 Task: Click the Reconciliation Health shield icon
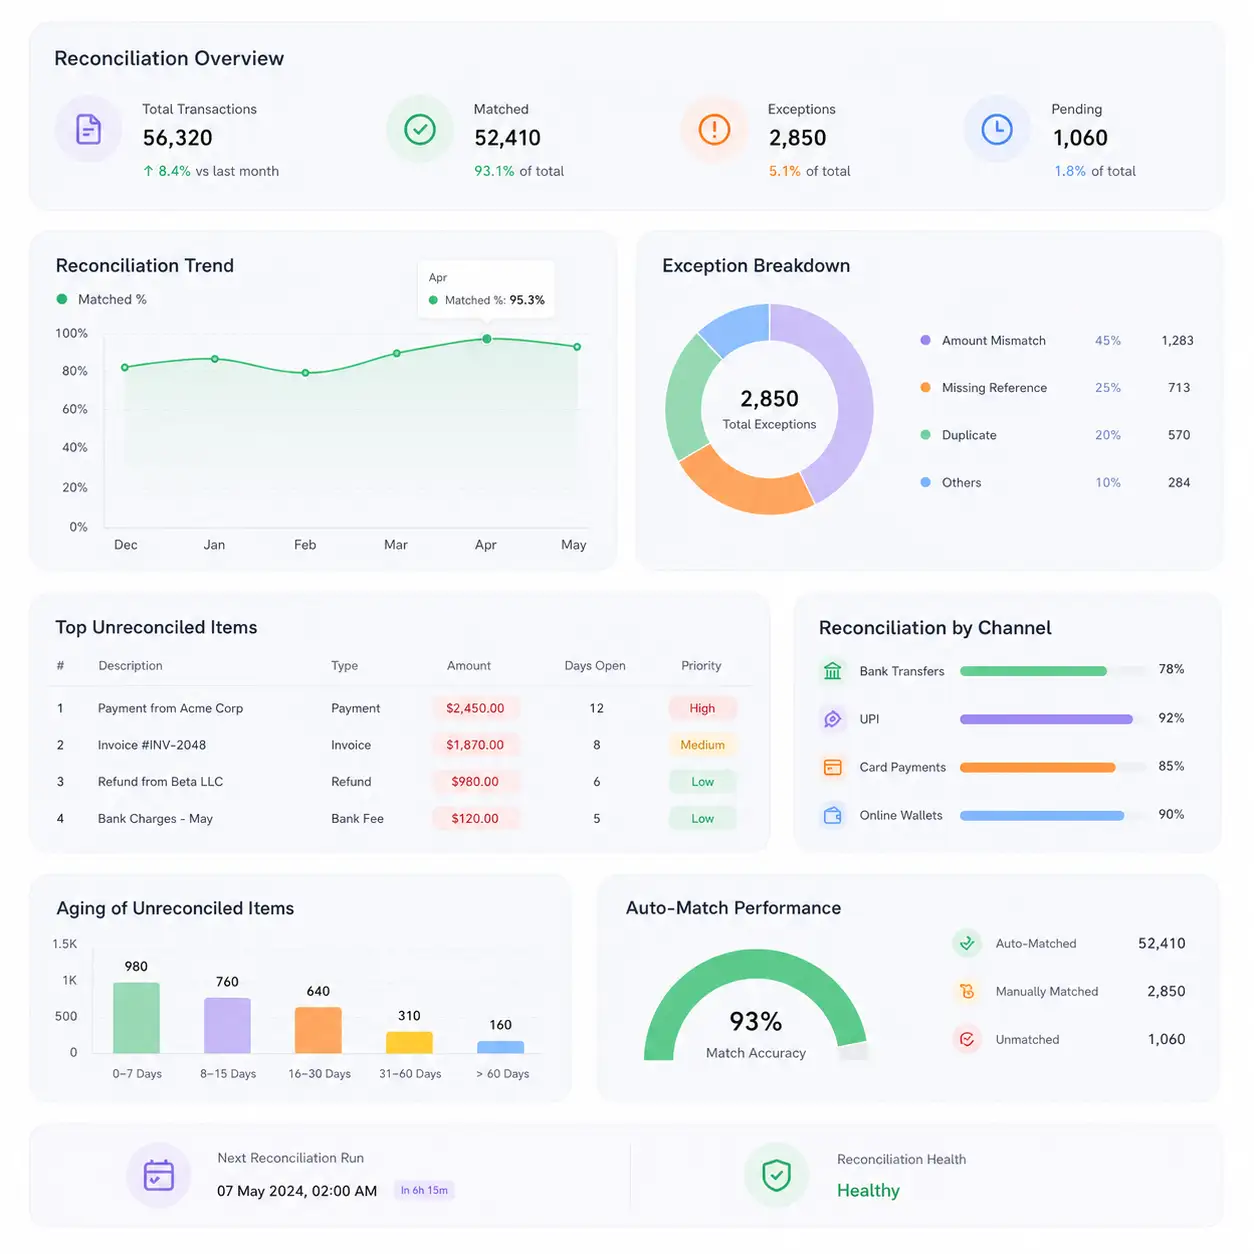coord(776,1175)
